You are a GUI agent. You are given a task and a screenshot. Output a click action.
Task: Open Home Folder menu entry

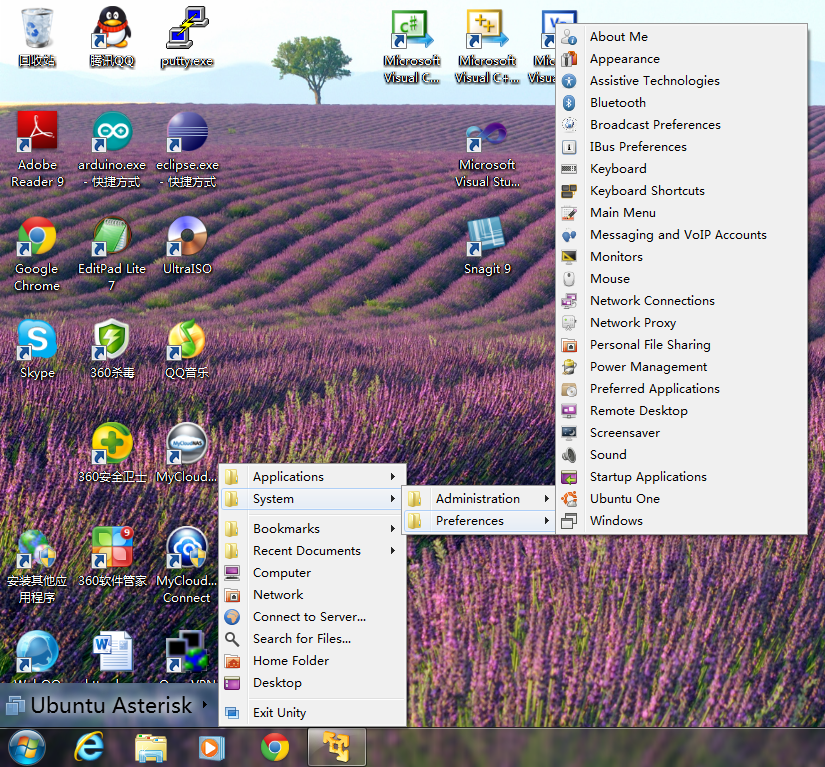pos(313,661)
